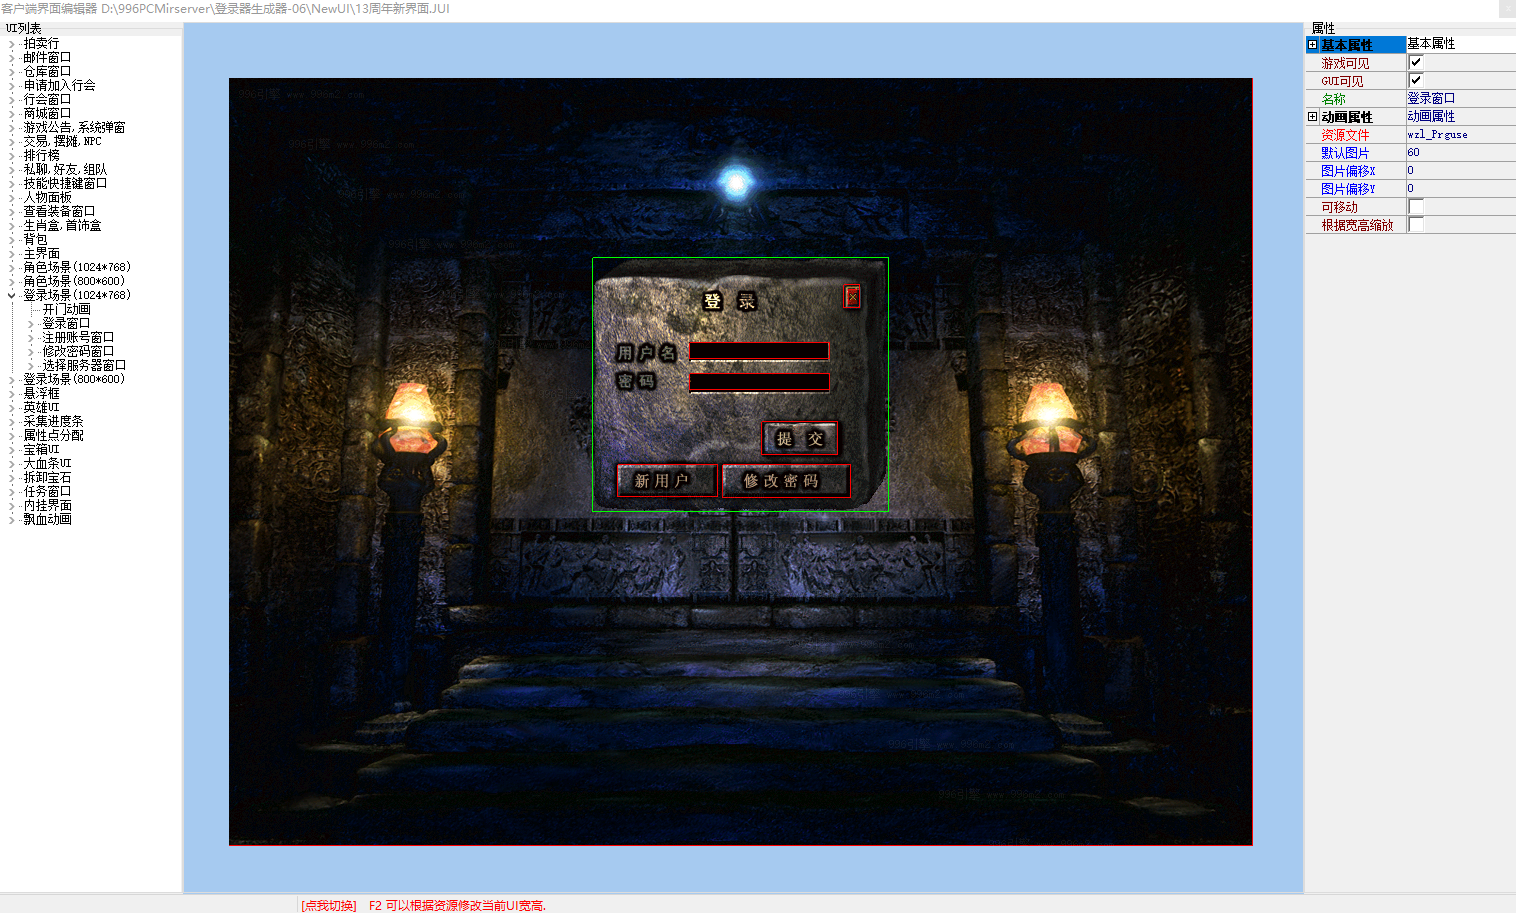Expand the 注册账号窗口 tree node
This screenshot has height=913, width=1516.
point(30,338)
